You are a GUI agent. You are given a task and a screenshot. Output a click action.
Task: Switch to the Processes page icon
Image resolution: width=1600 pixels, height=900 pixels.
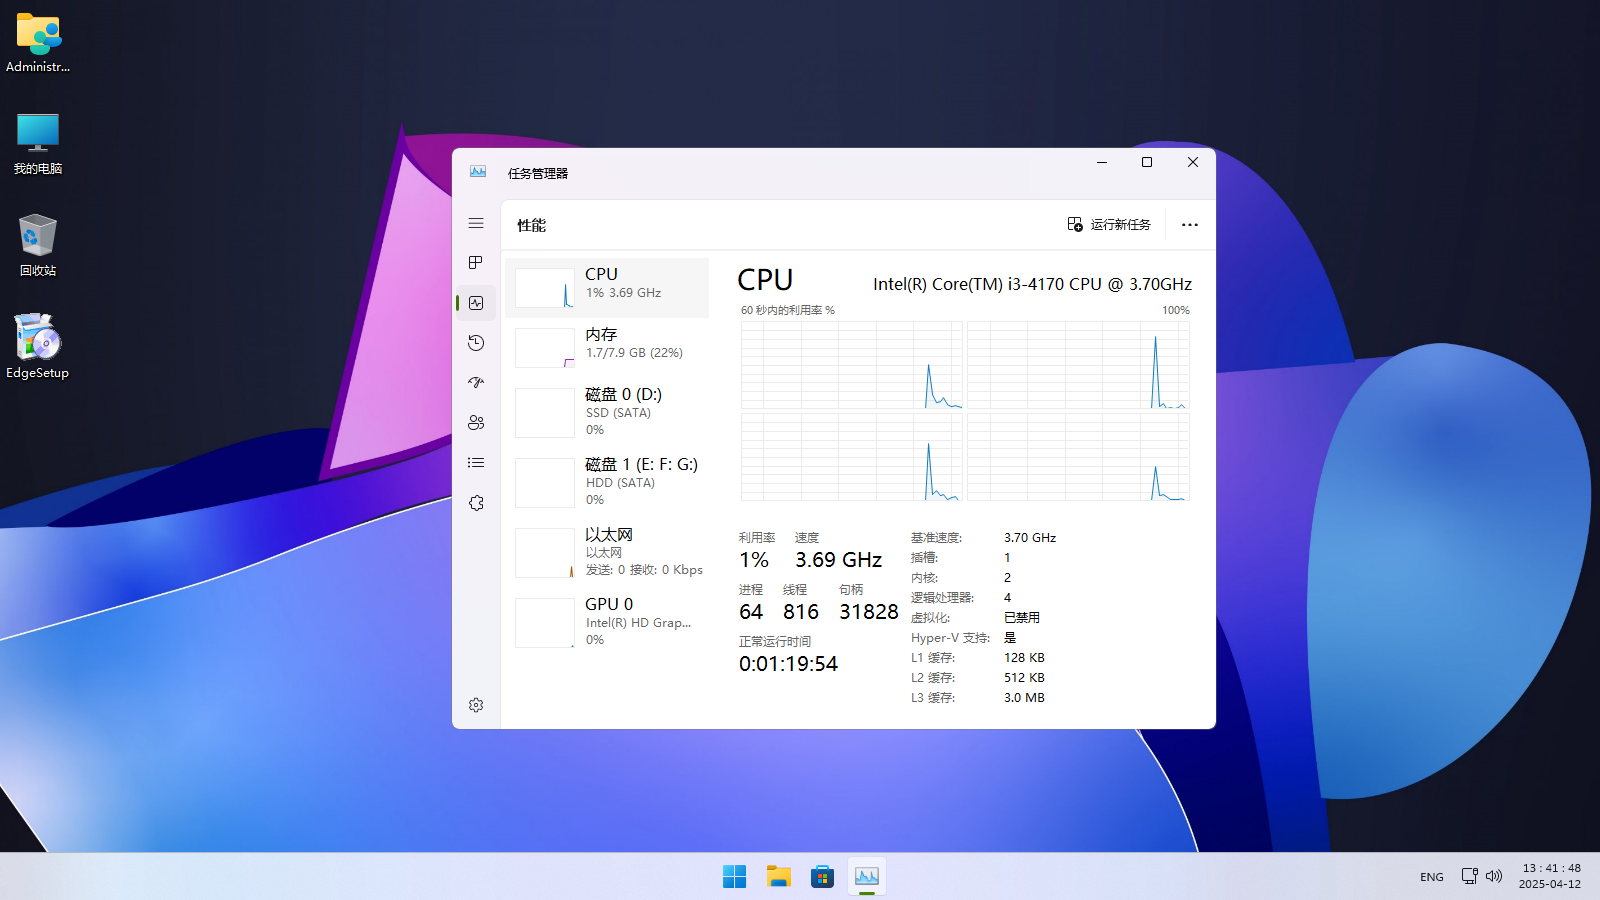[x=476, y=263]
